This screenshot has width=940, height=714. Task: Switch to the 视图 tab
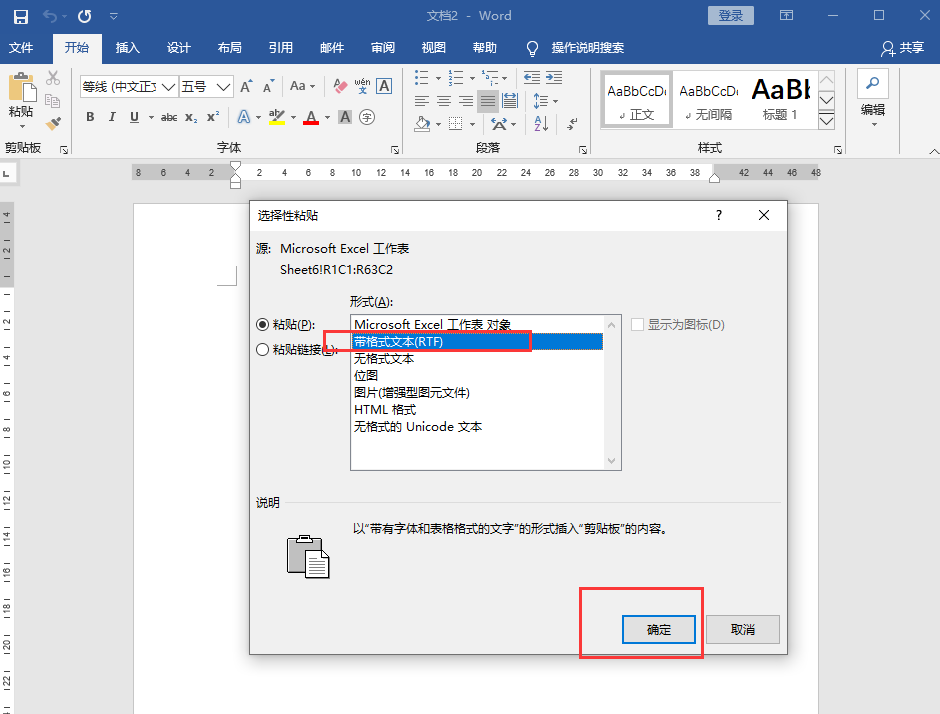pos(434,47)
